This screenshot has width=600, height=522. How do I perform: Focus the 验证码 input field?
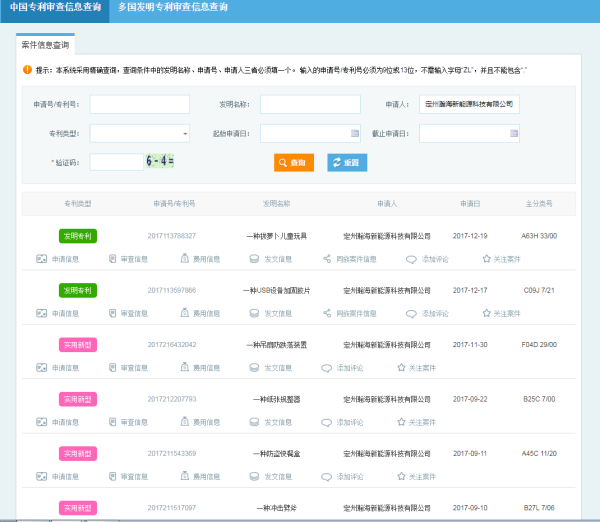tap(116, 162)
